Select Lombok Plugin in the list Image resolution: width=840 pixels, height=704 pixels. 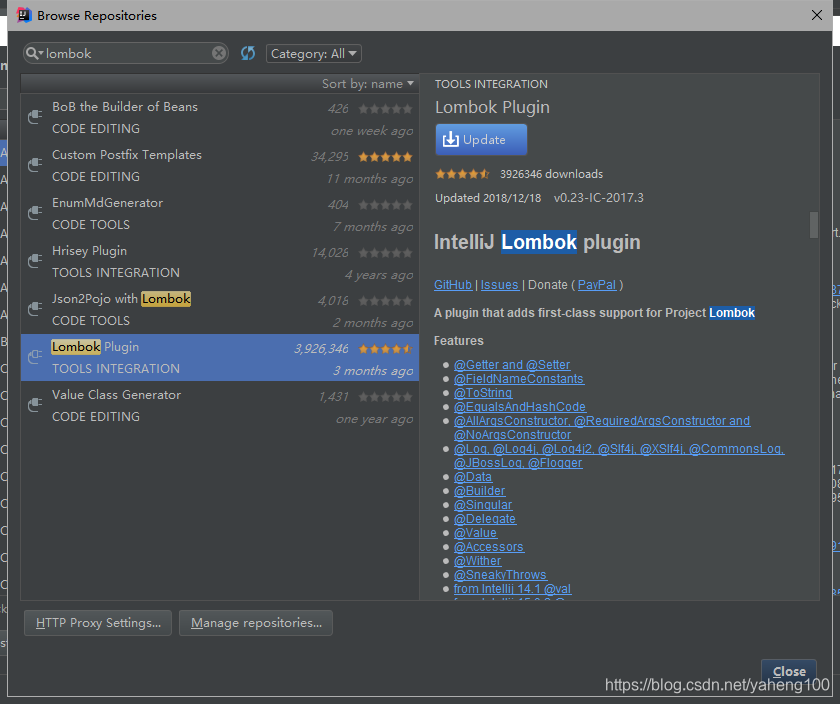tap(220, 357)
